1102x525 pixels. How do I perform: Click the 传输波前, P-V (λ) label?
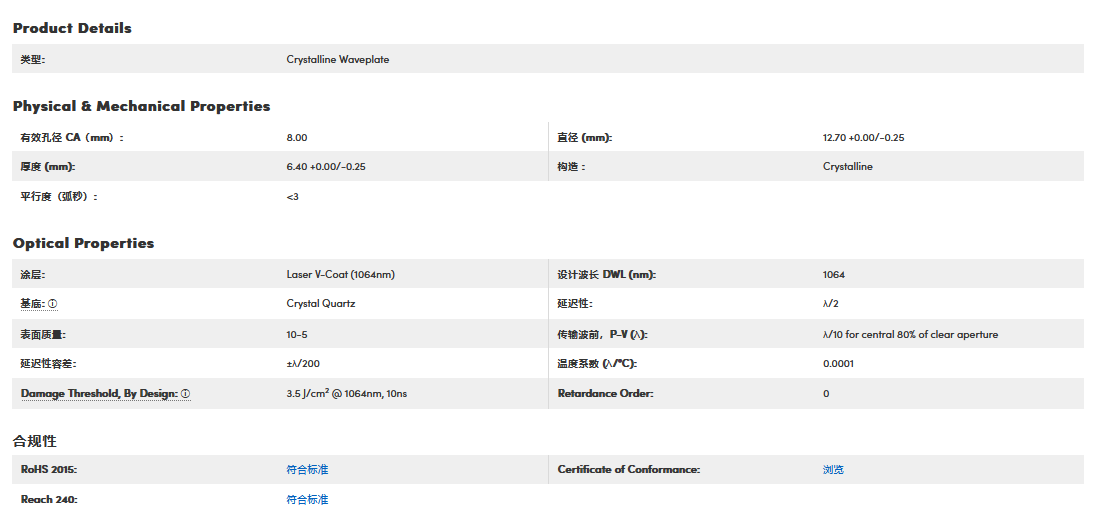tap(602, 335)
